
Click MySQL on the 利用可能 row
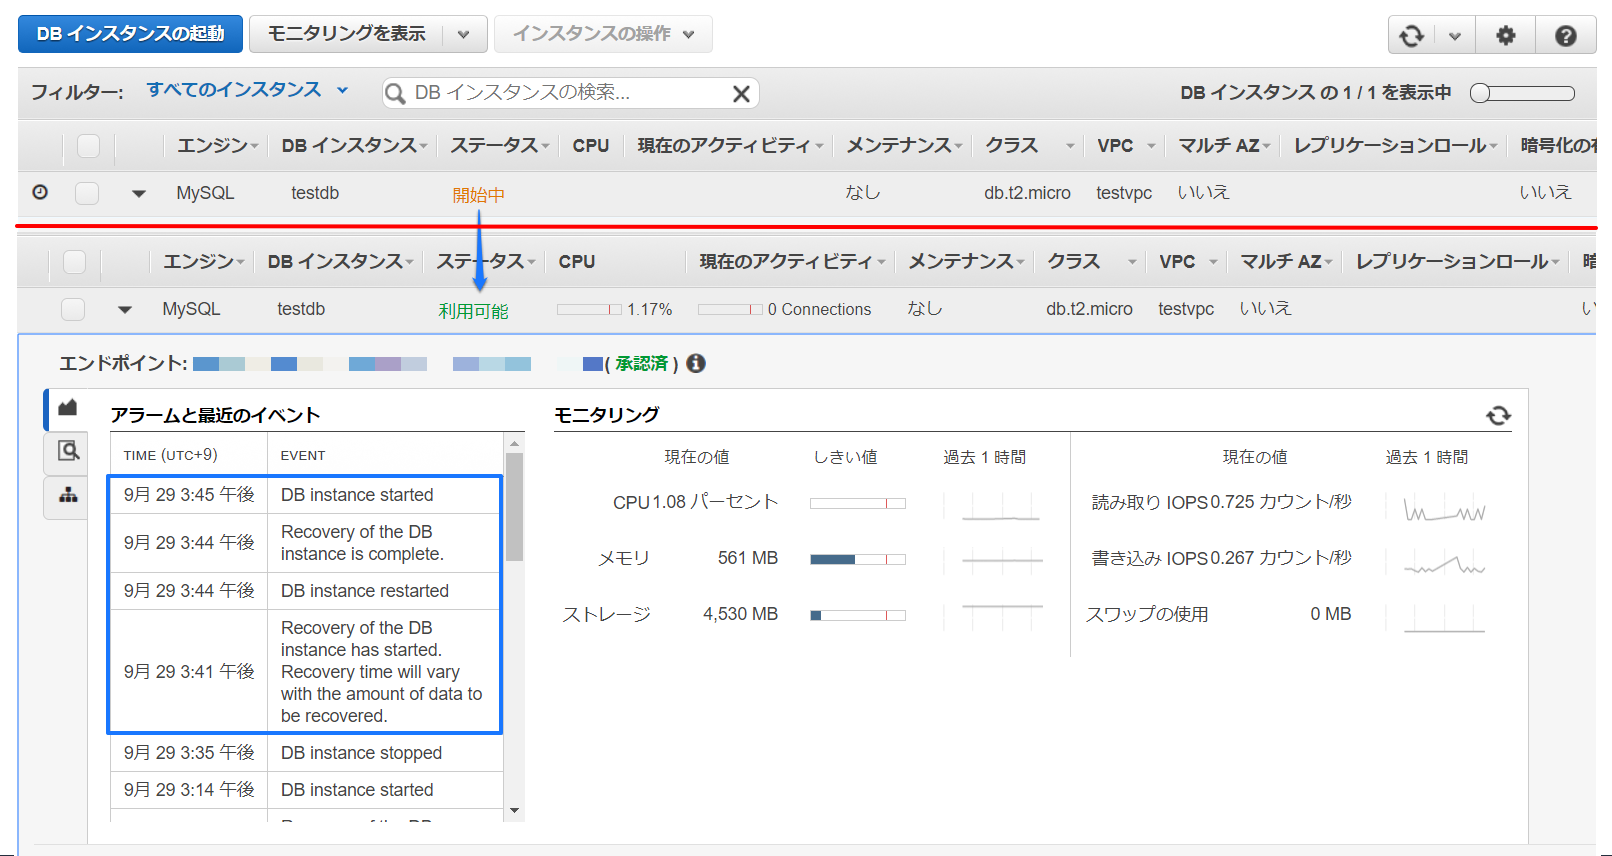pos(191,310)
